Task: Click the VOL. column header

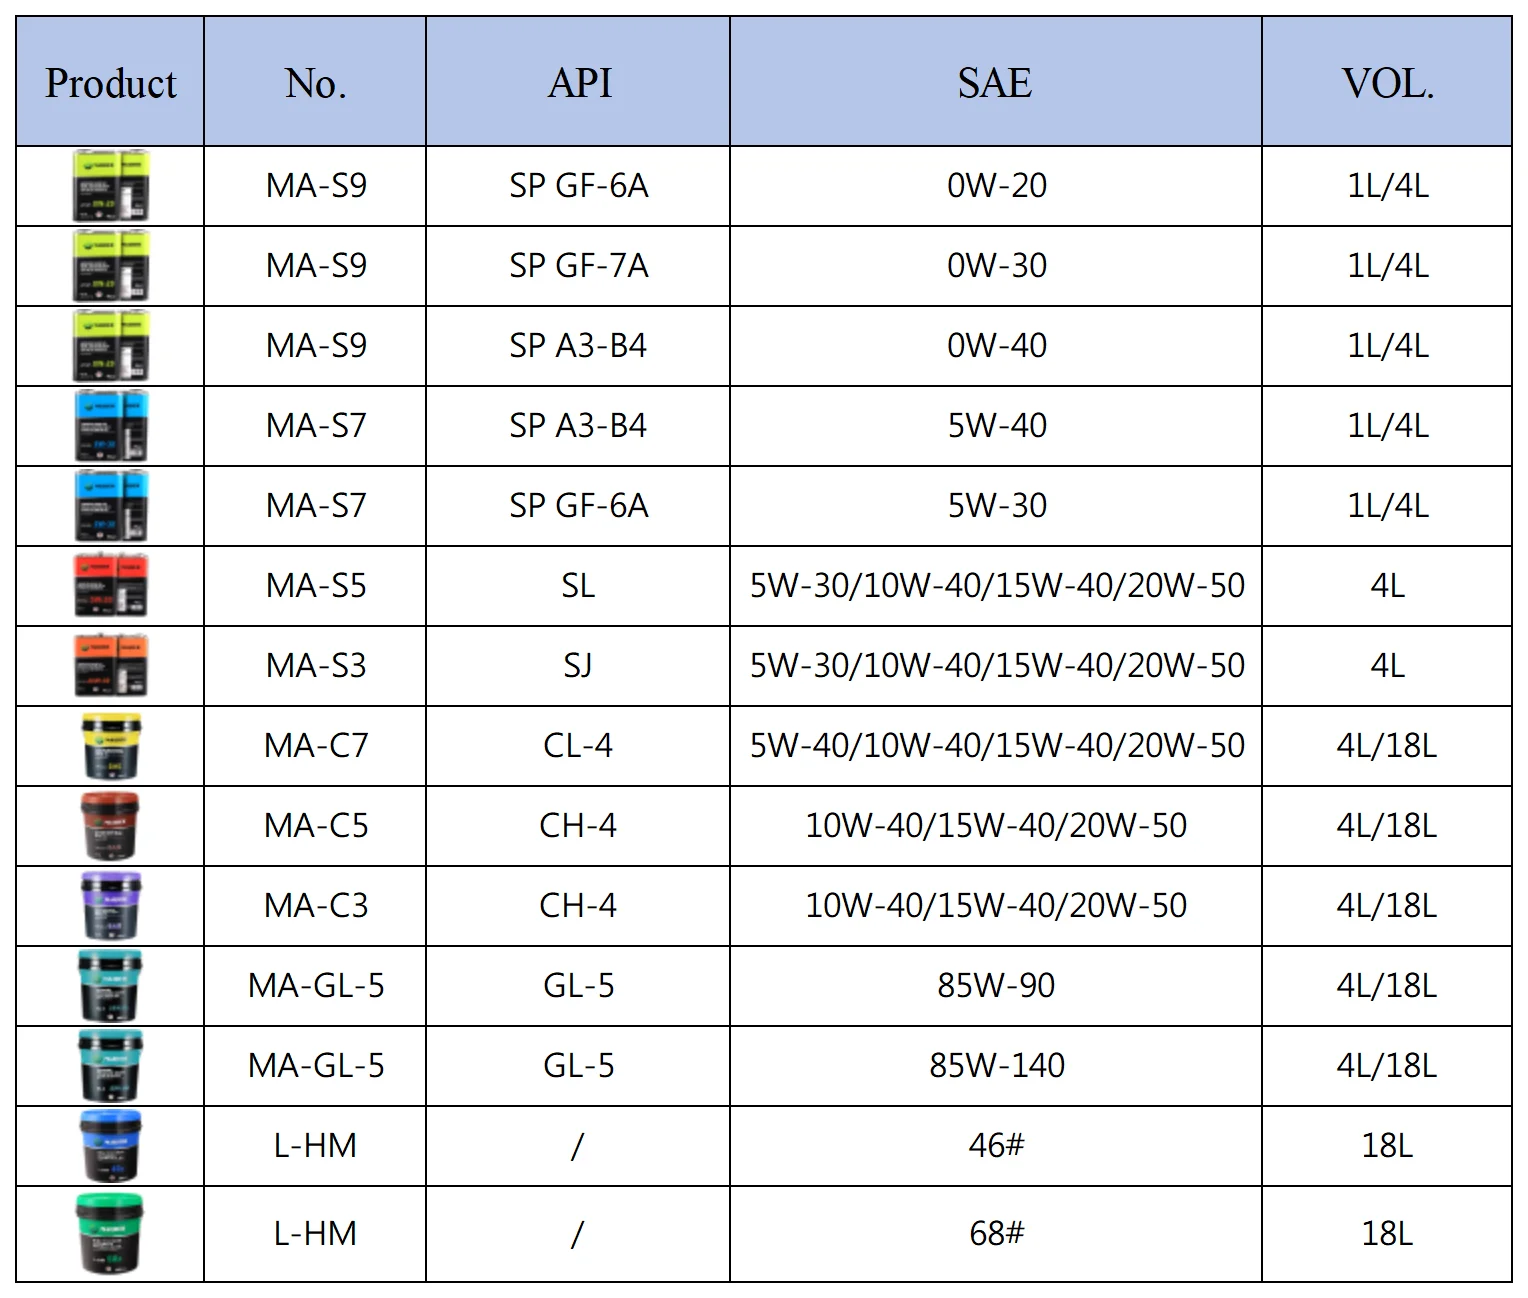Action: (1387, 83)
